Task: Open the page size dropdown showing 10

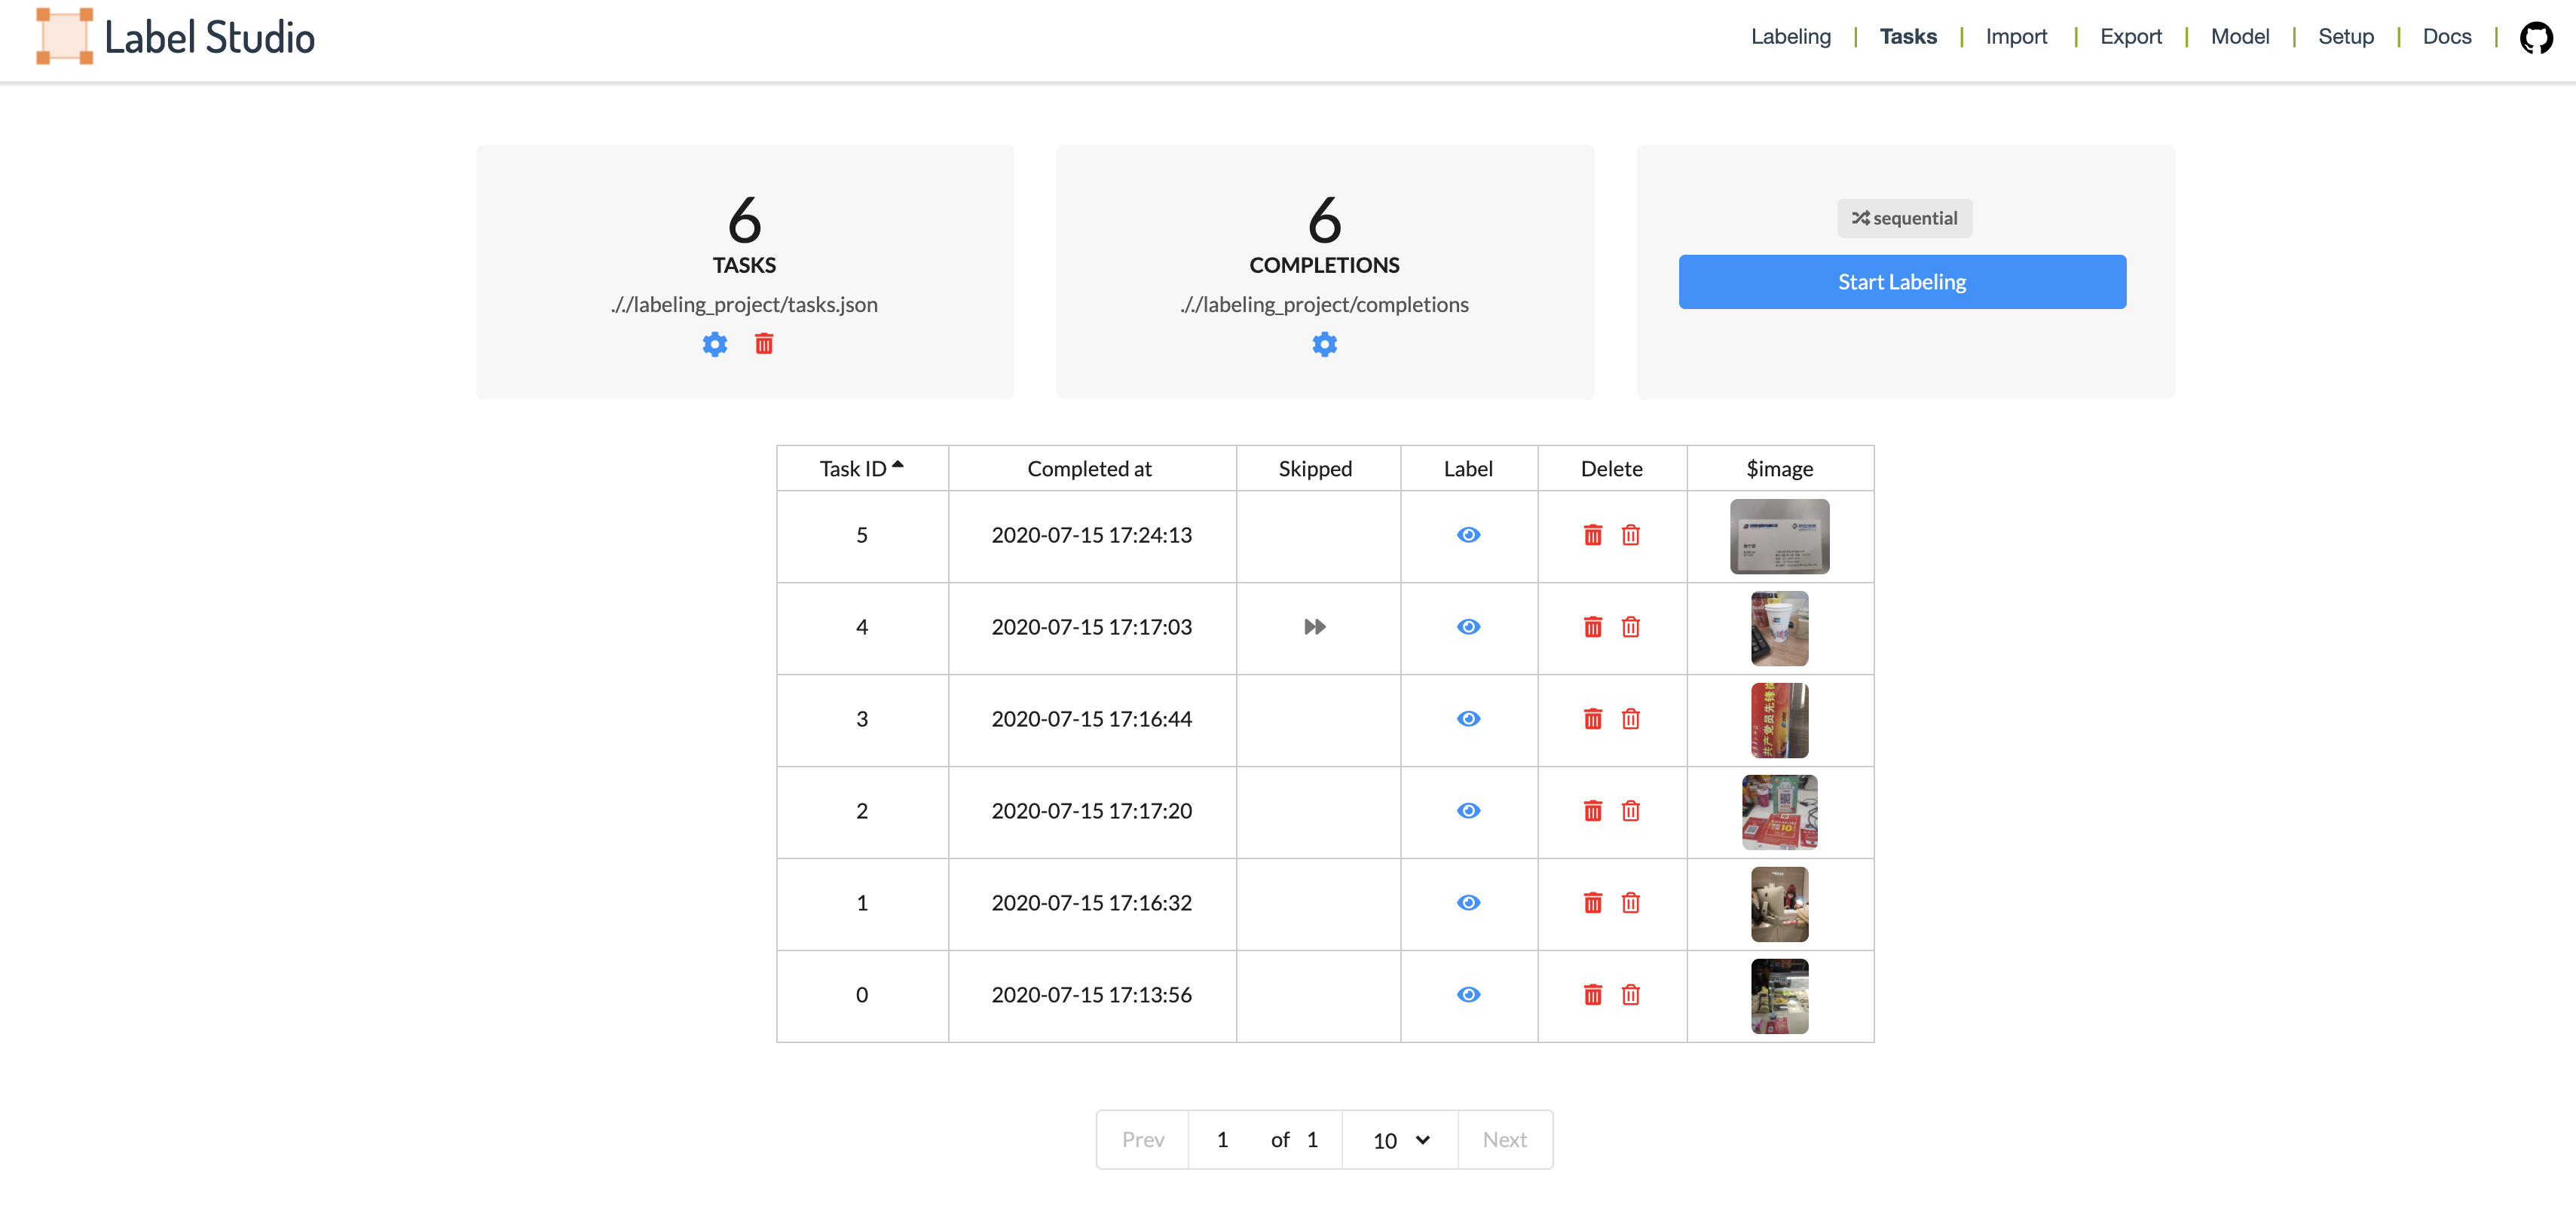Action: coord(1399,1140)
